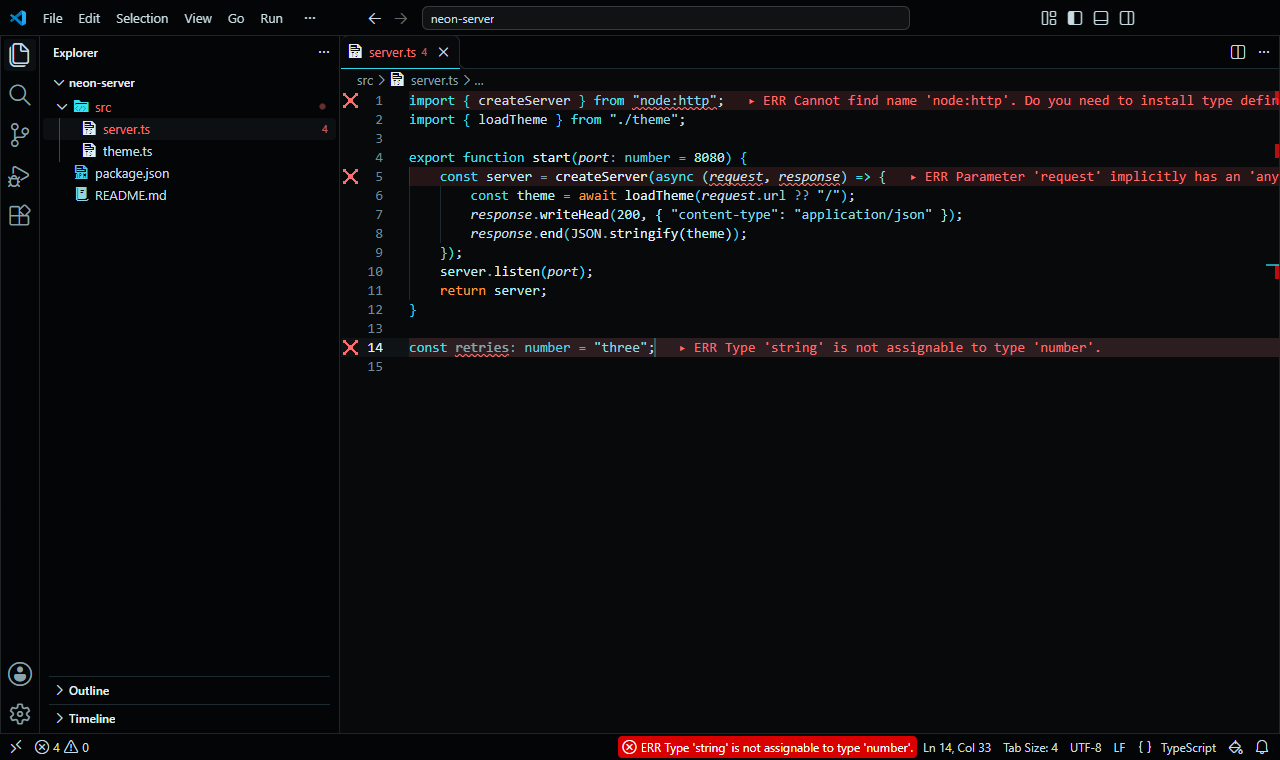Click the curly braces language status icon
Image resolution: width=1280 pixels, height=760 pixels.
[x=1144, y=747]
